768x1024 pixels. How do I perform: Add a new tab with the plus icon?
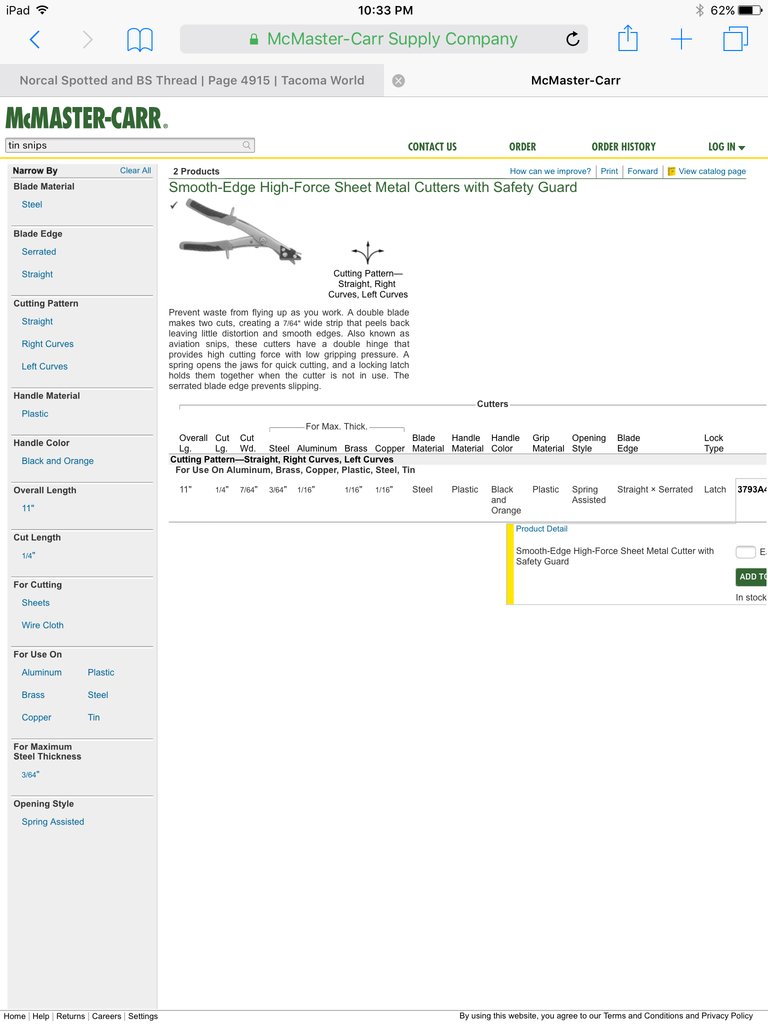(681, 39)
